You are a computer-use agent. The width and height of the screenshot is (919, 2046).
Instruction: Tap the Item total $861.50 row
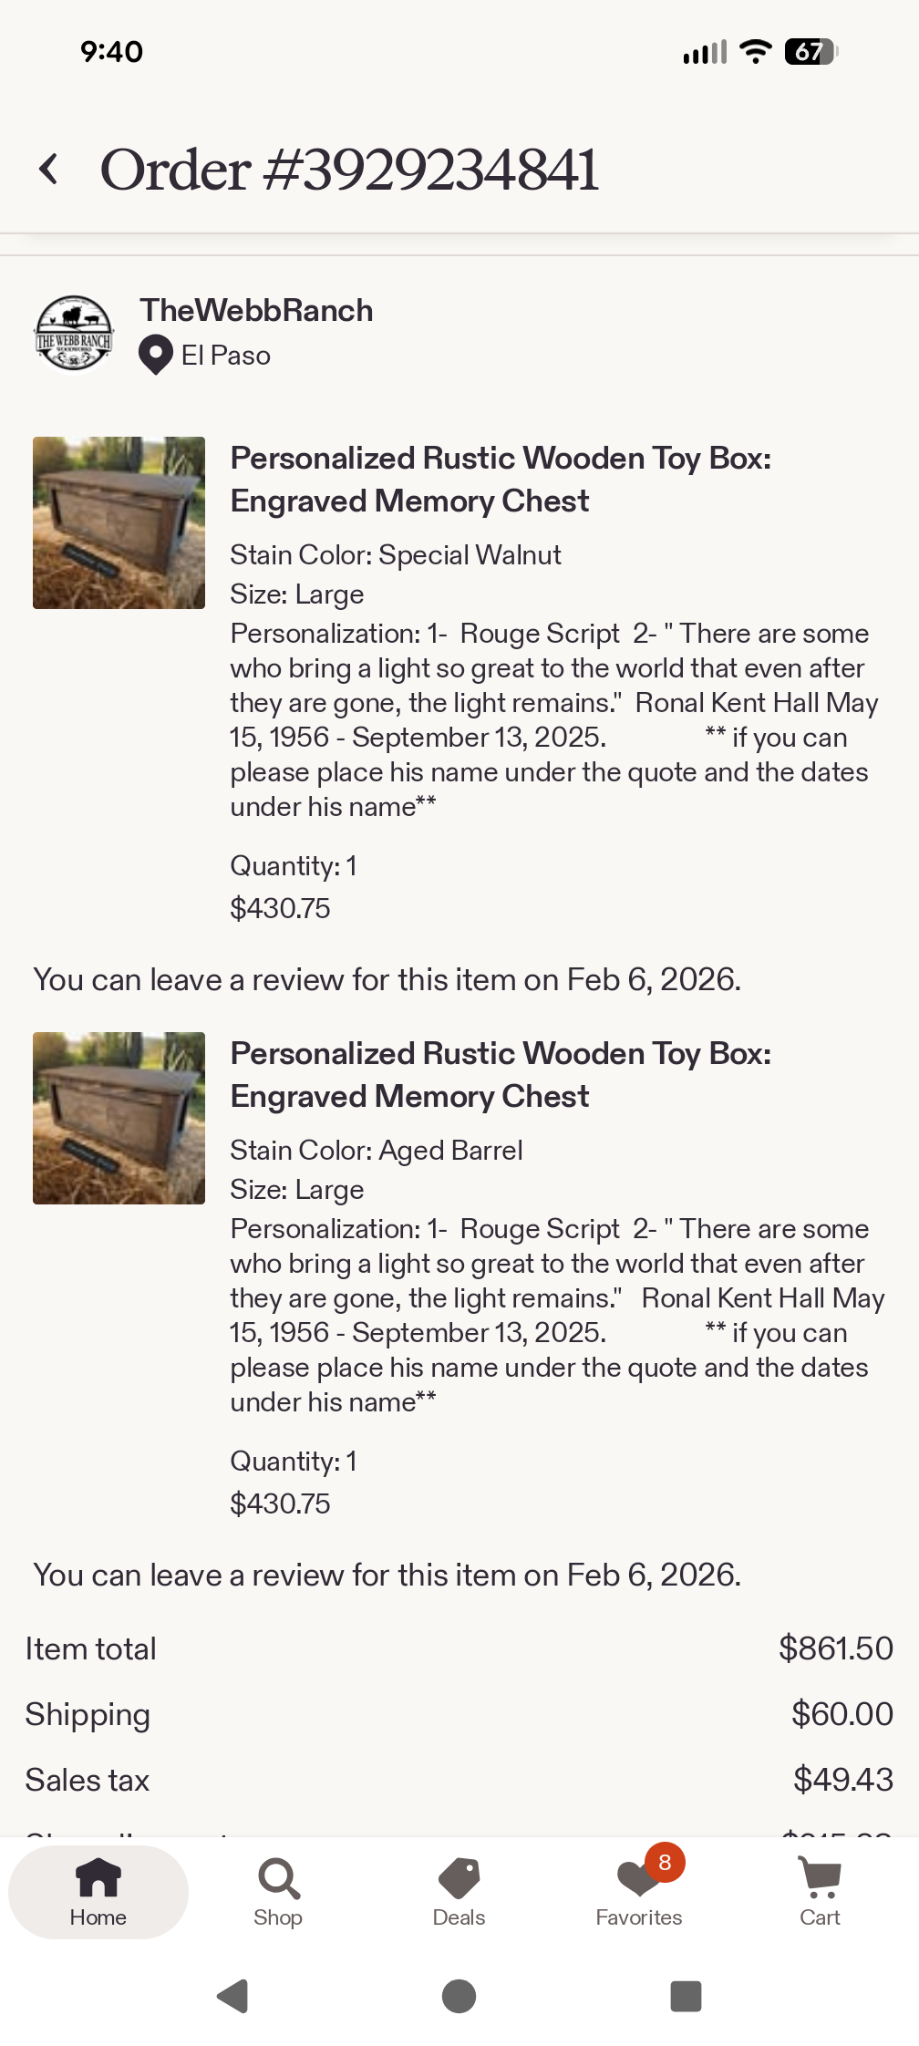[459, 1649]
